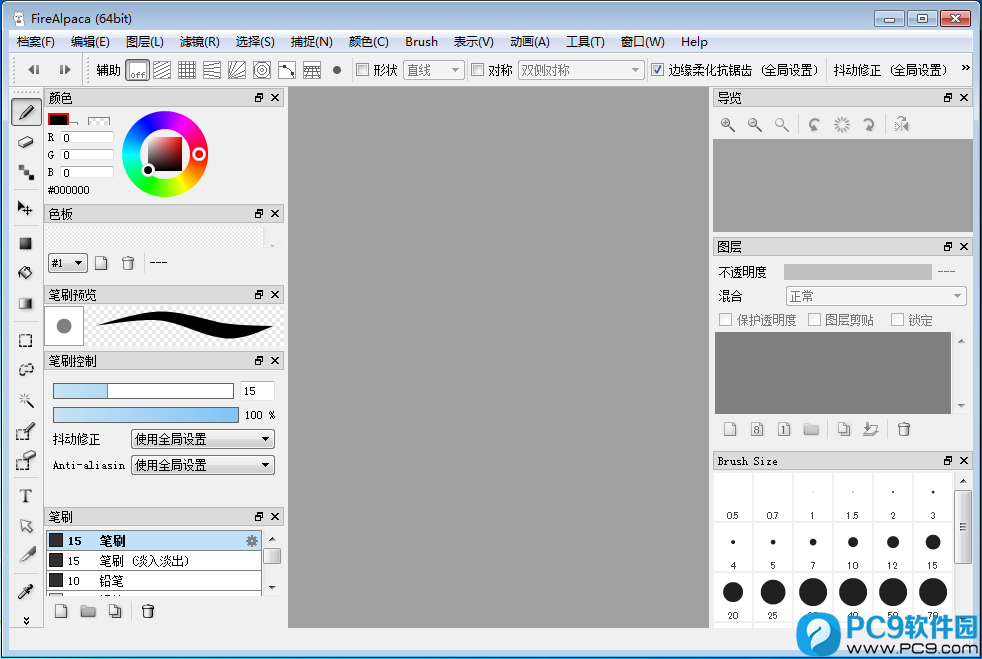Float the 颜色 panel with undock button
The height and width of the screenshot is (659, 982).
pyautogui.click(x=259, y=98)
